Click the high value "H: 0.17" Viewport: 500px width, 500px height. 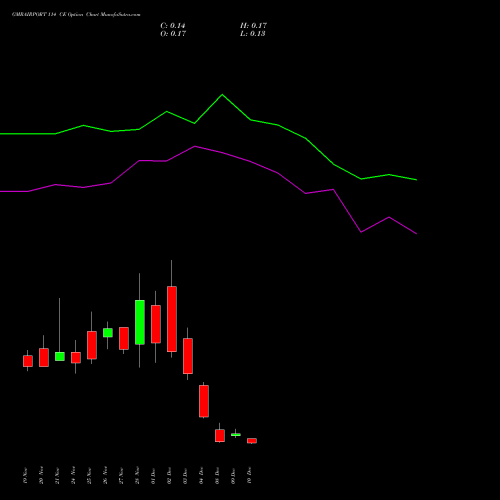point(253,26)
